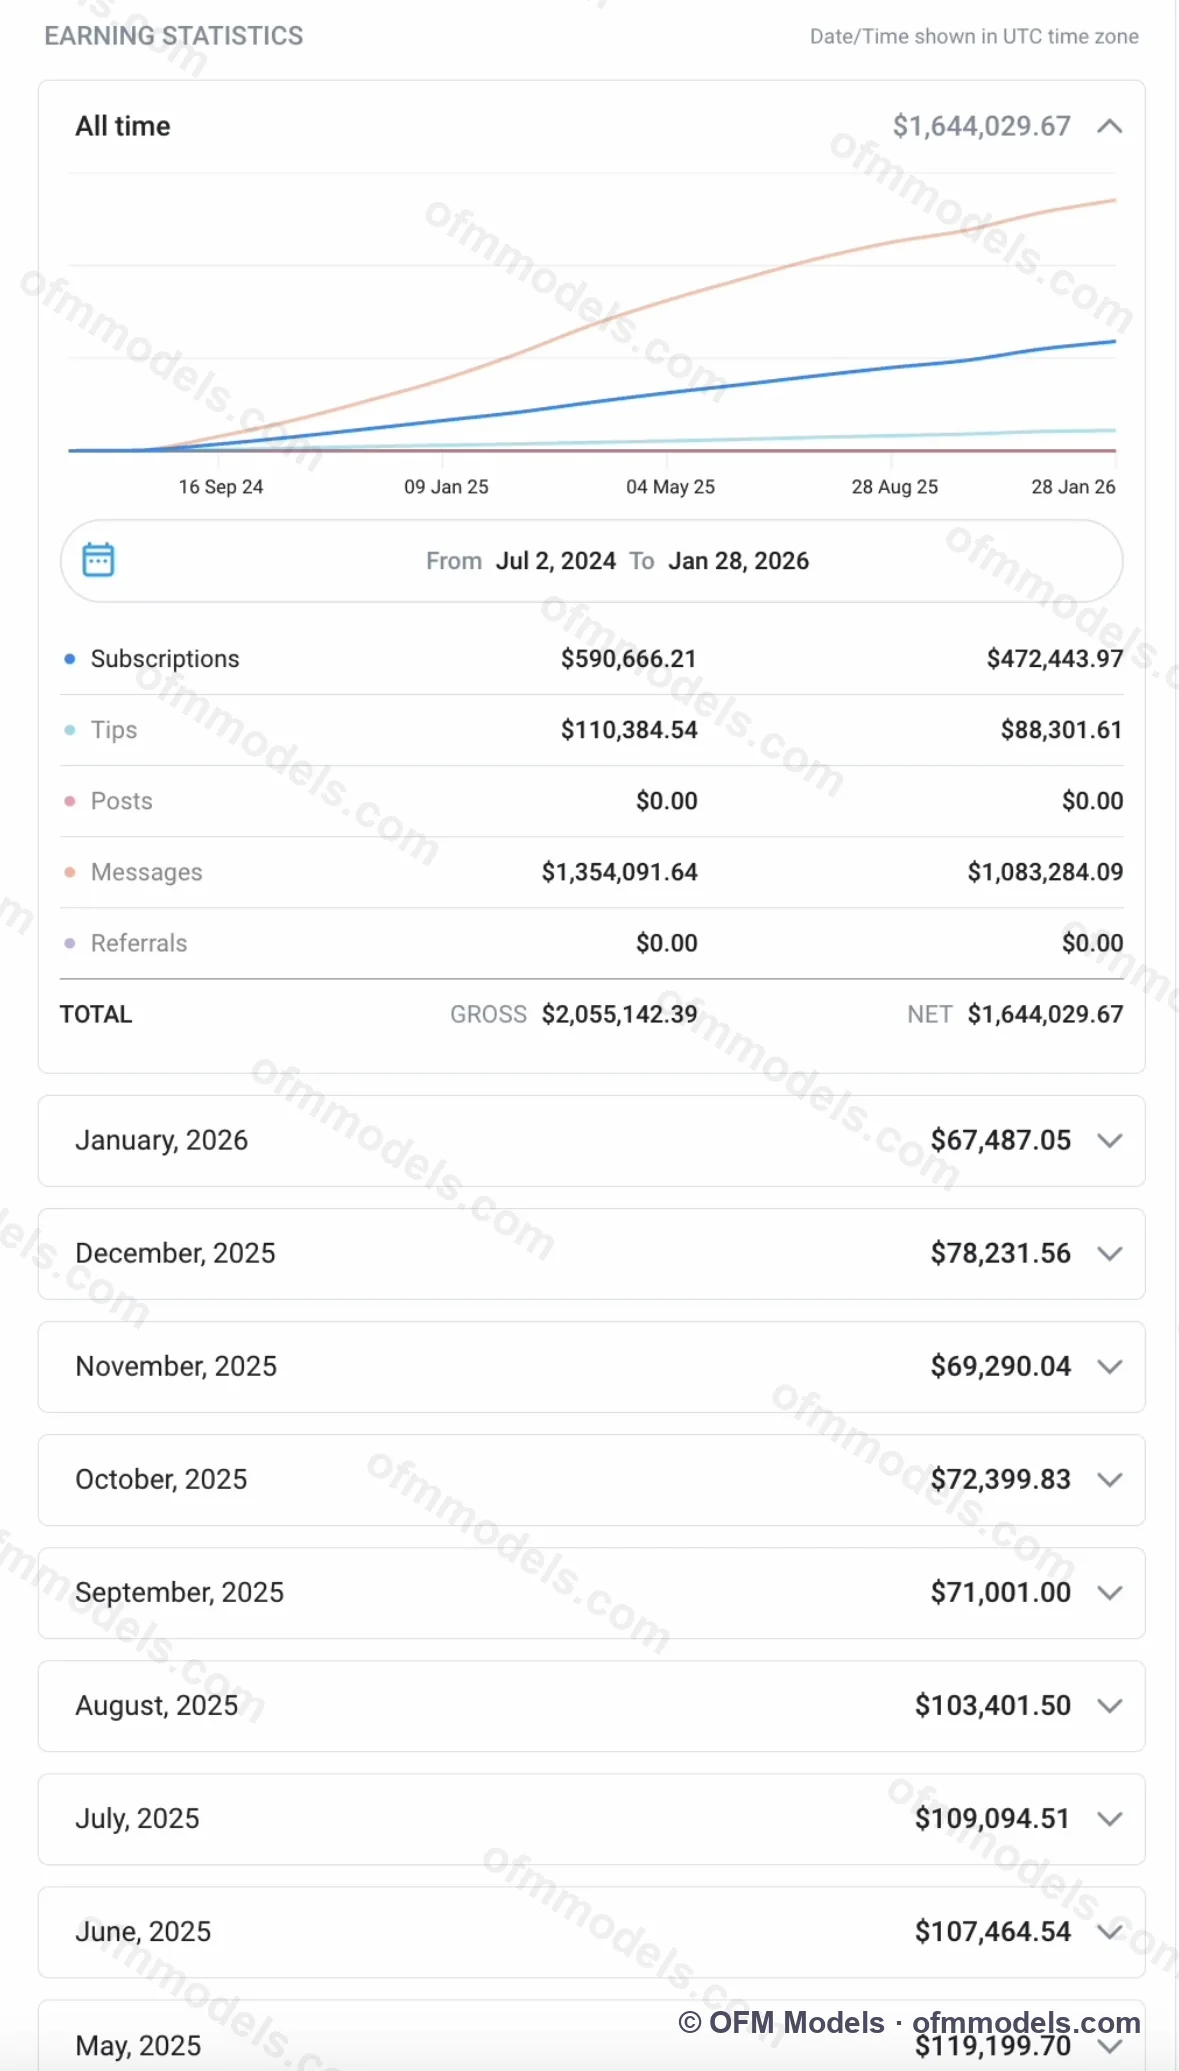Expand November, 2025 chevron arrow

point(1109,1367)
